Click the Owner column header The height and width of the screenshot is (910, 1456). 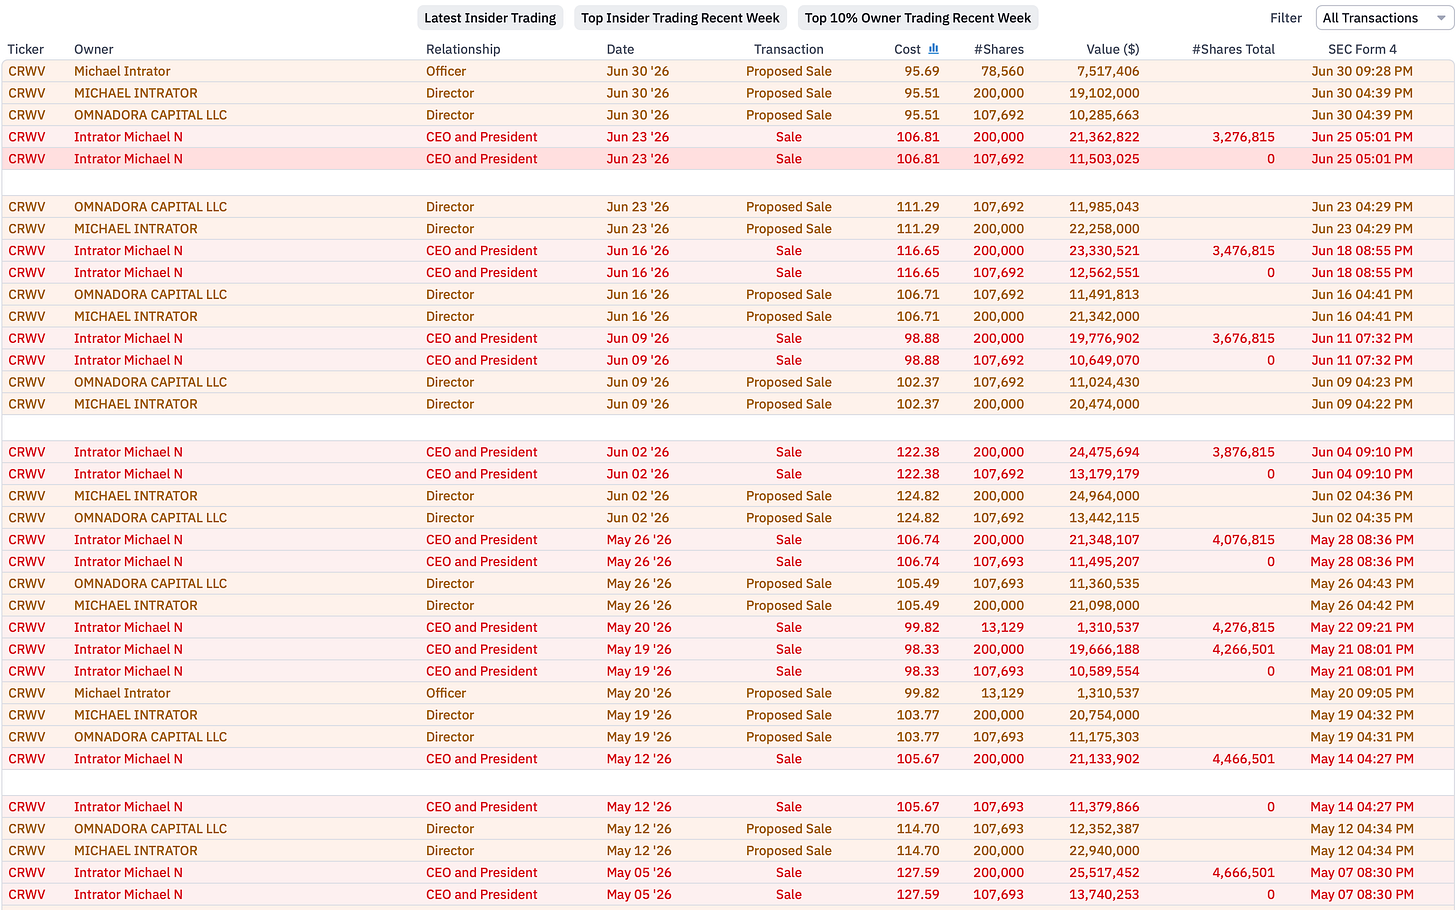point(93,49)
